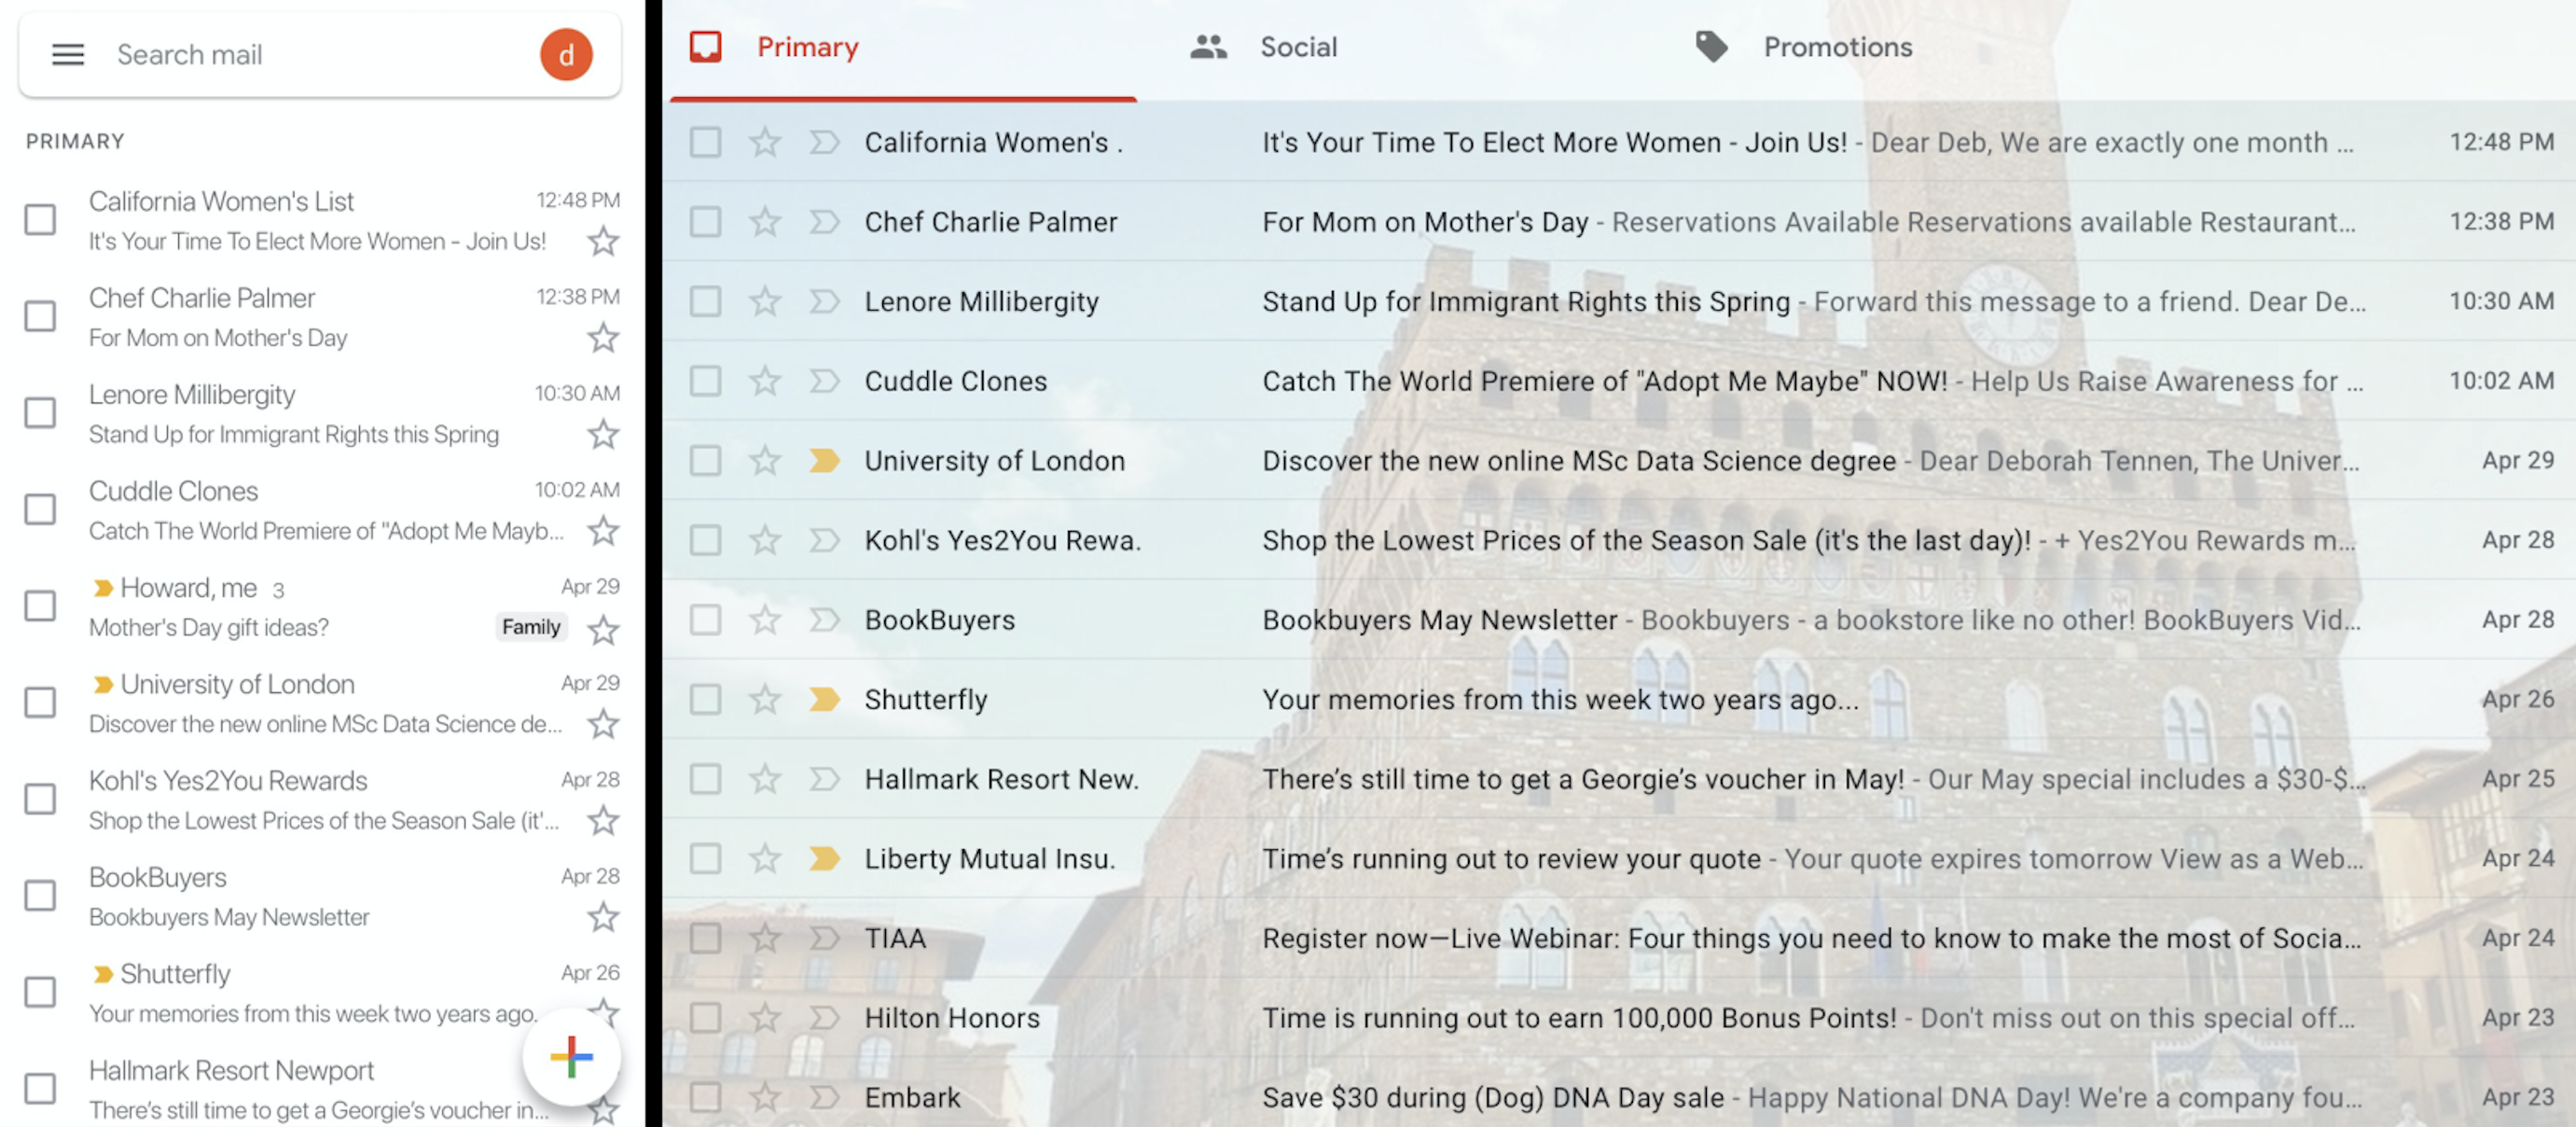Viewport: 2576px width, 1127px height.
Task: Tick the BookBuyers checkbox in right inbox
Action: (705, 620)
